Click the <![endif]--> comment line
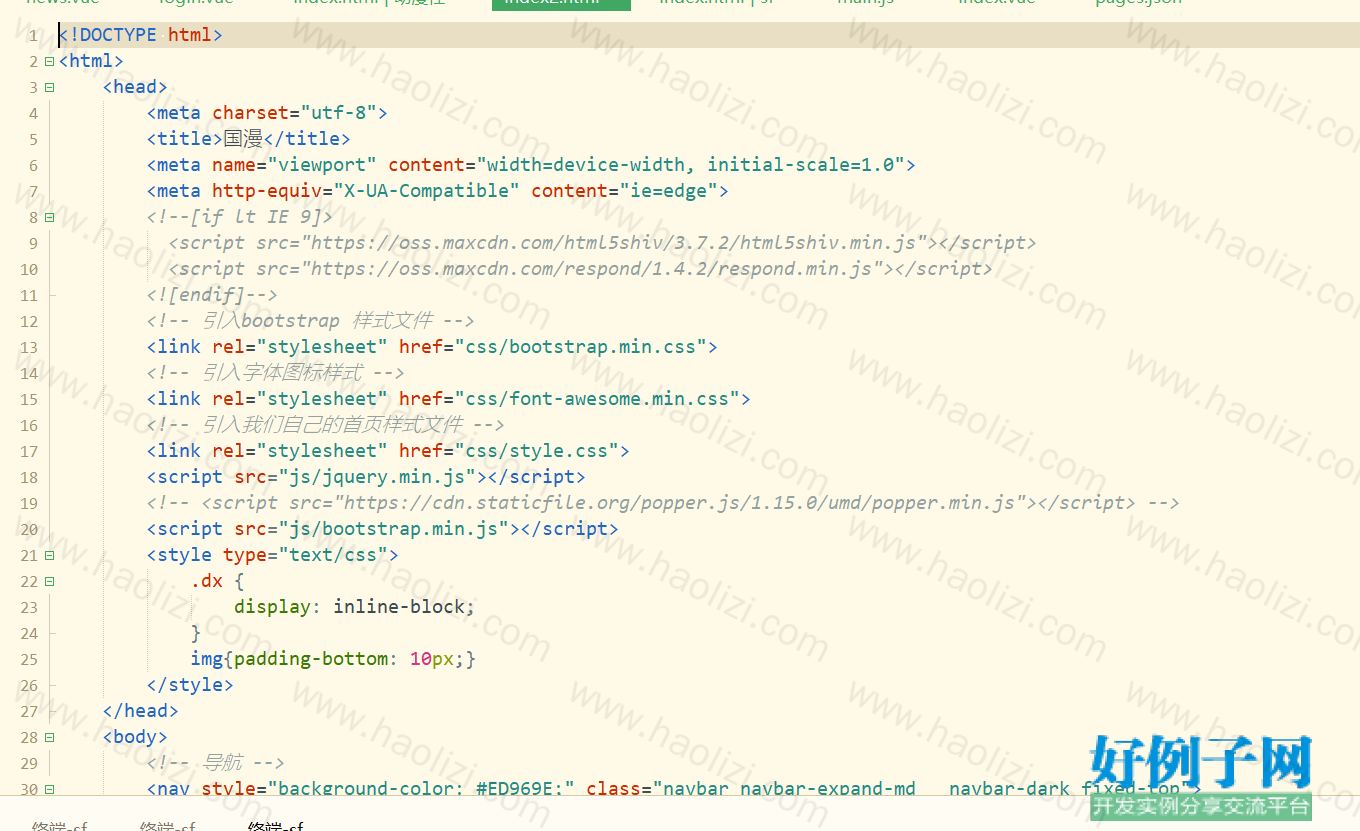Image resolution: width=1360 pixels, height=831 pixels. [x=212, y=295]
